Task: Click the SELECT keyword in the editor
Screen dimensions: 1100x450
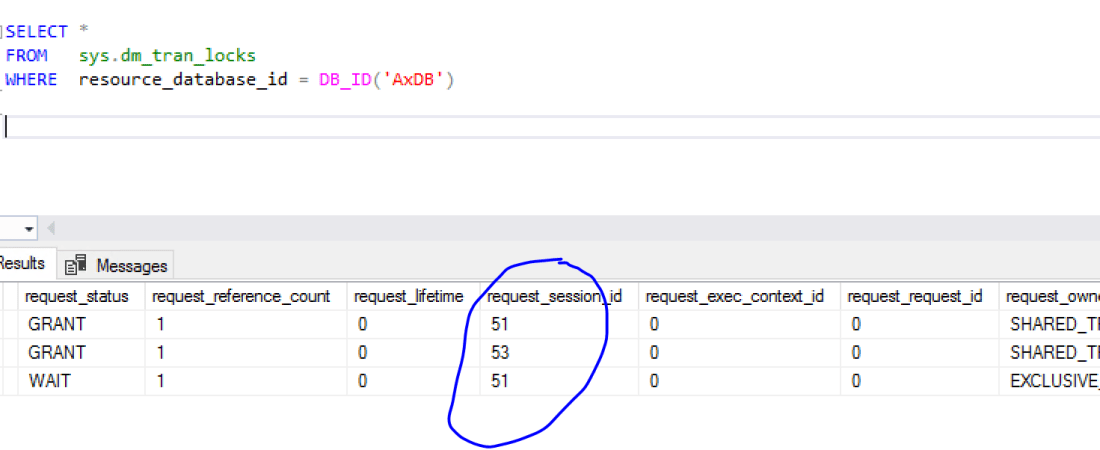Action: pos(36,32)
